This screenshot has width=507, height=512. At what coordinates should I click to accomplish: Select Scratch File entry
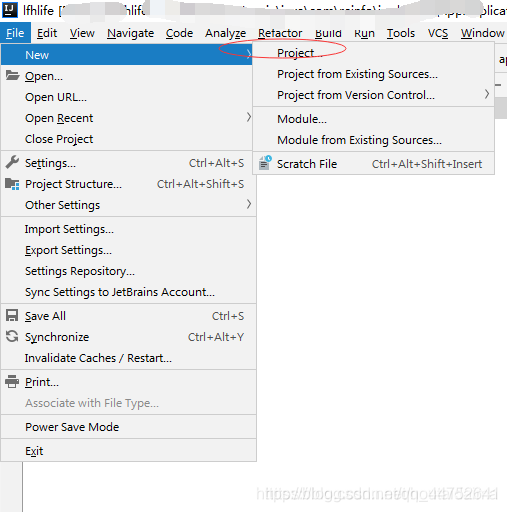point(373,164)
